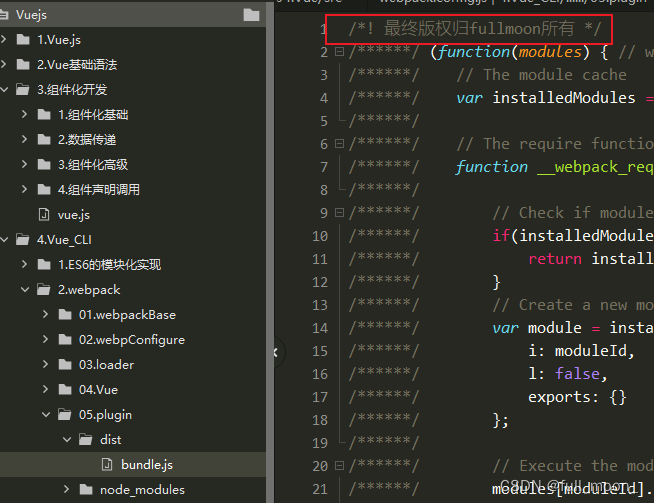
Task: Click 'i: moduleId,' on line 15
Action: [x=581, y=351]
